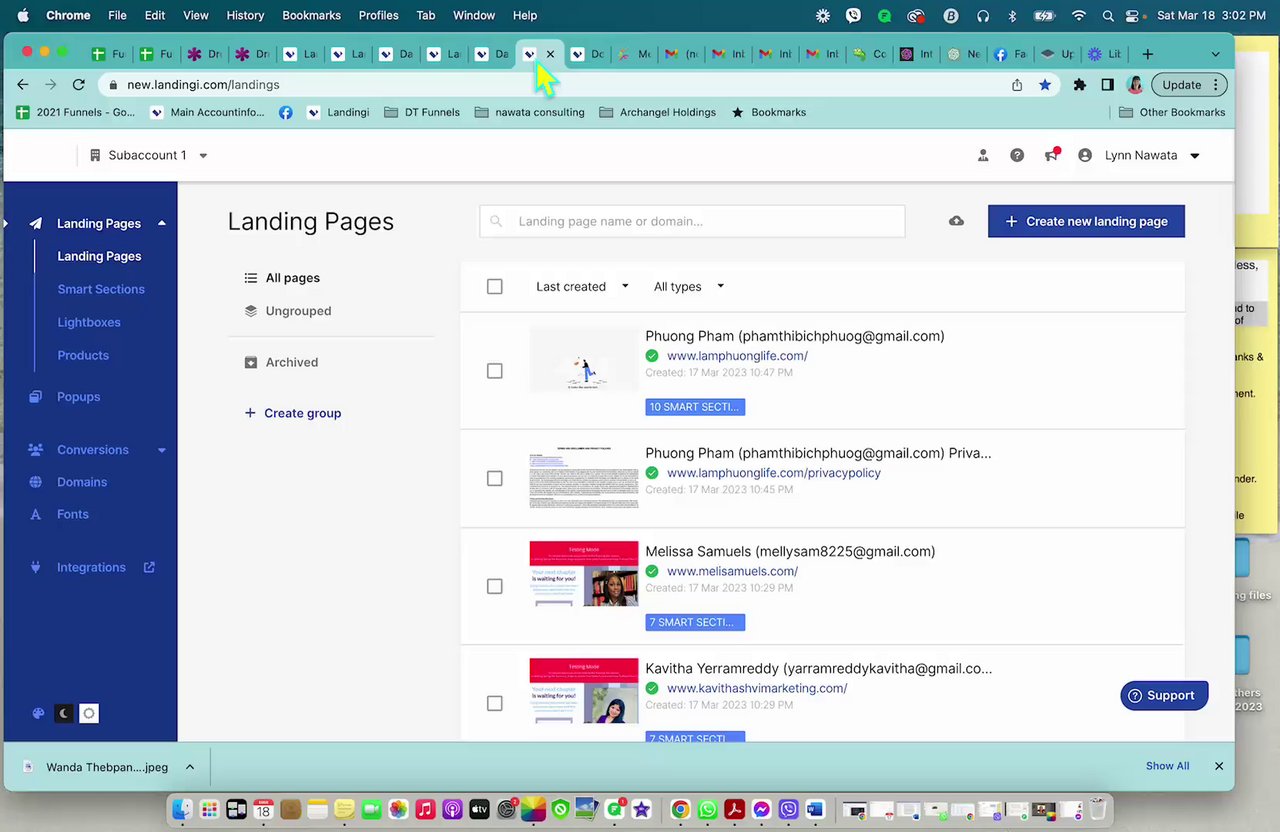Open the Profiles menu
The image size is (1280, 832).
click(378, 16)
